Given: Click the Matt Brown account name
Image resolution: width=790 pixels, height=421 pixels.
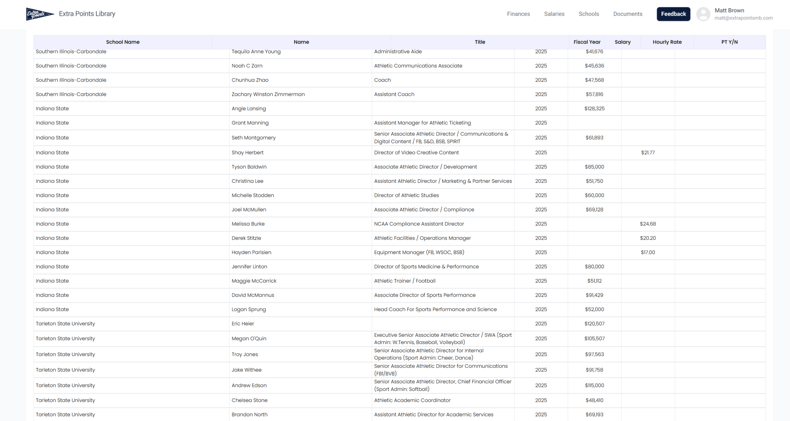Looking at the screenshot, I should [x=729, y=11].
